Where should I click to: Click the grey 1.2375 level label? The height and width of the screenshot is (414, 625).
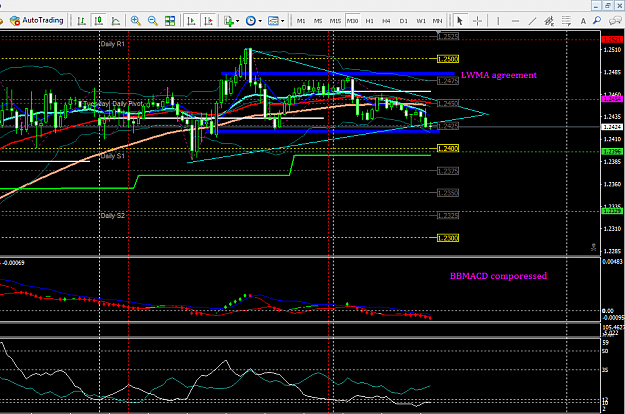[448, 171]
